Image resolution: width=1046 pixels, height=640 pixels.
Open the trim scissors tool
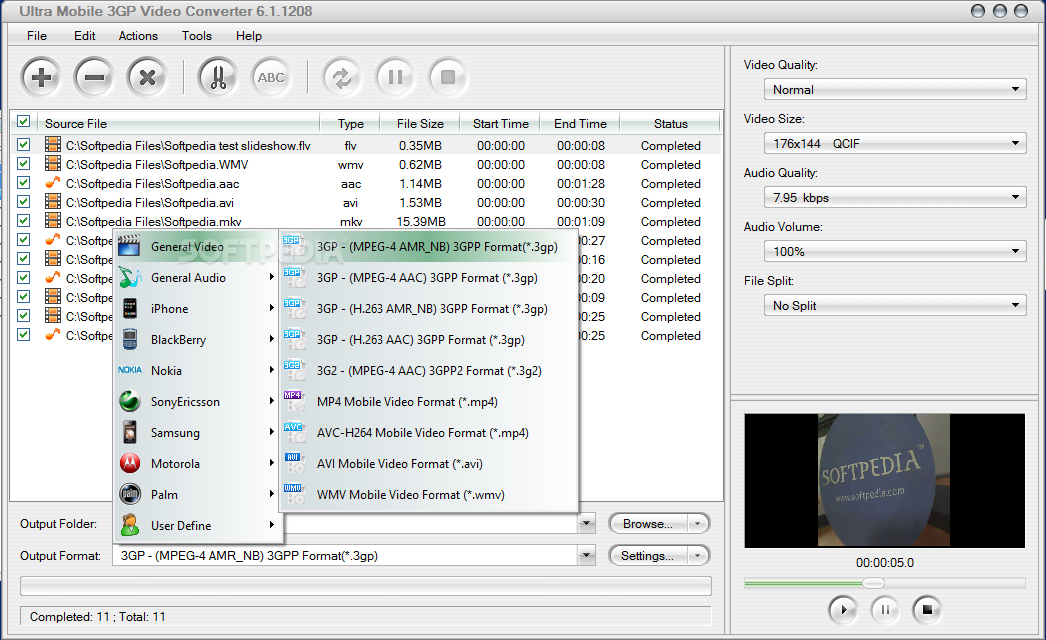pos(217,77)
